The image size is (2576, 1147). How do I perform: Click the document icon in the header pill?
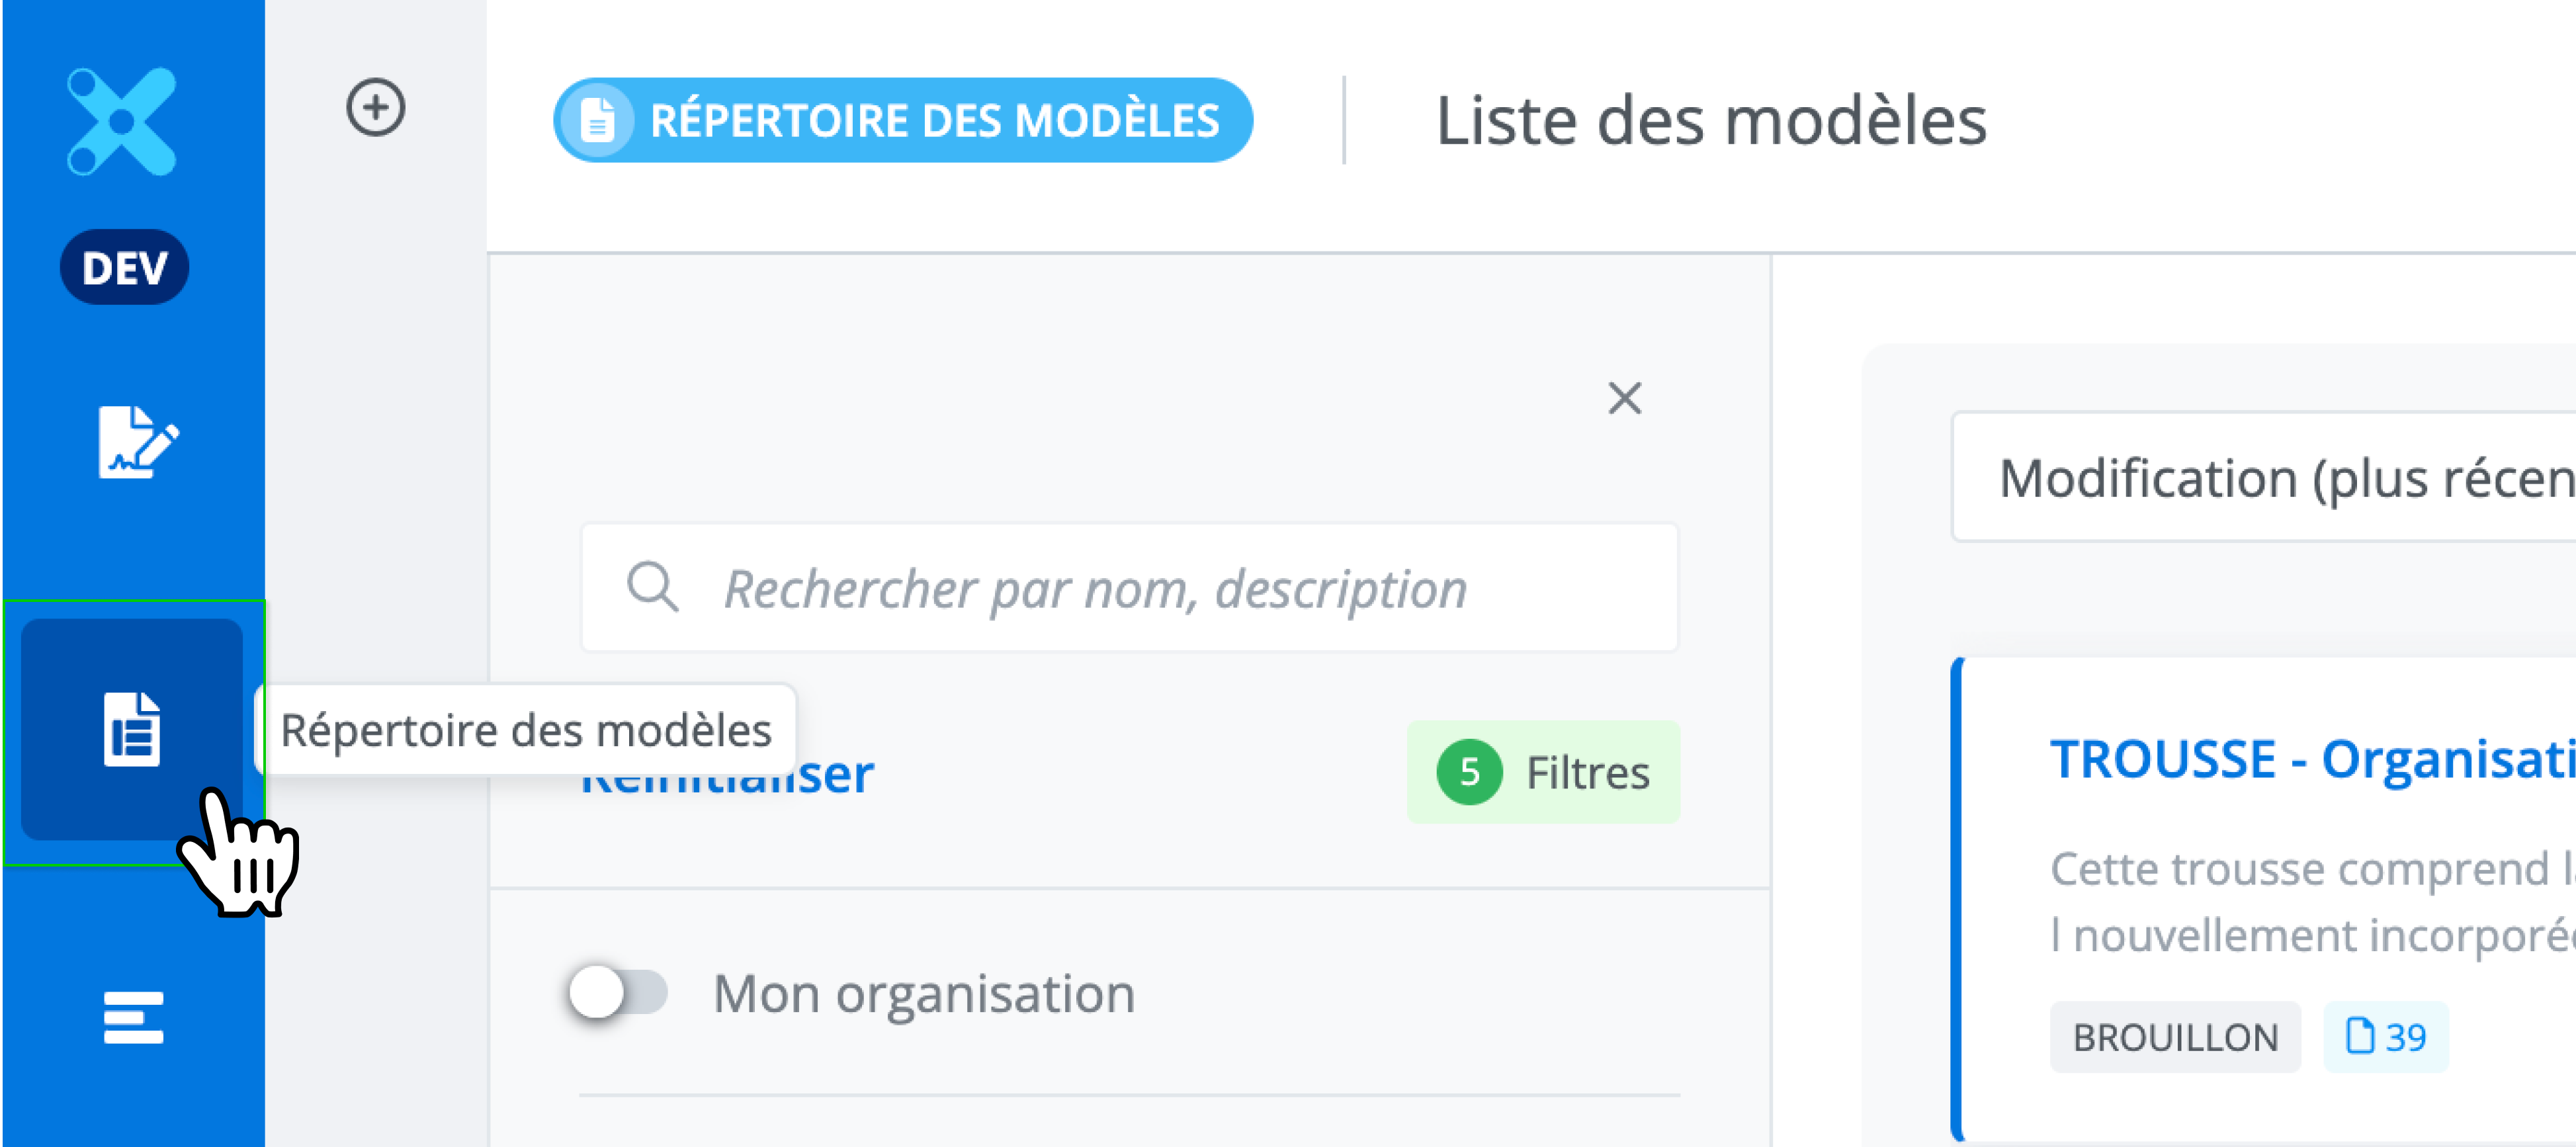(x=597, y=121)
